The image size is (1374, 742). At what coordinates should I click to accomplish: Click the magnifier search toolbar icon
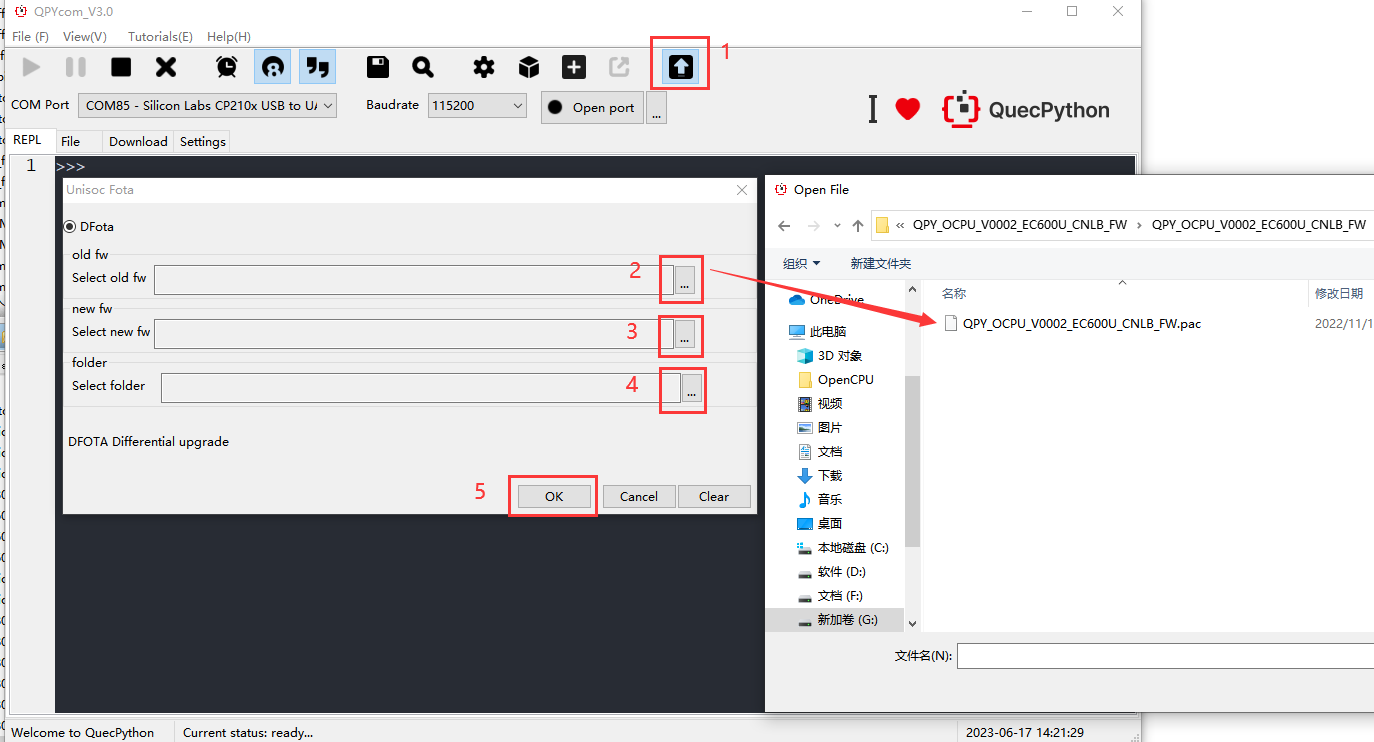(x=423, y=67)
